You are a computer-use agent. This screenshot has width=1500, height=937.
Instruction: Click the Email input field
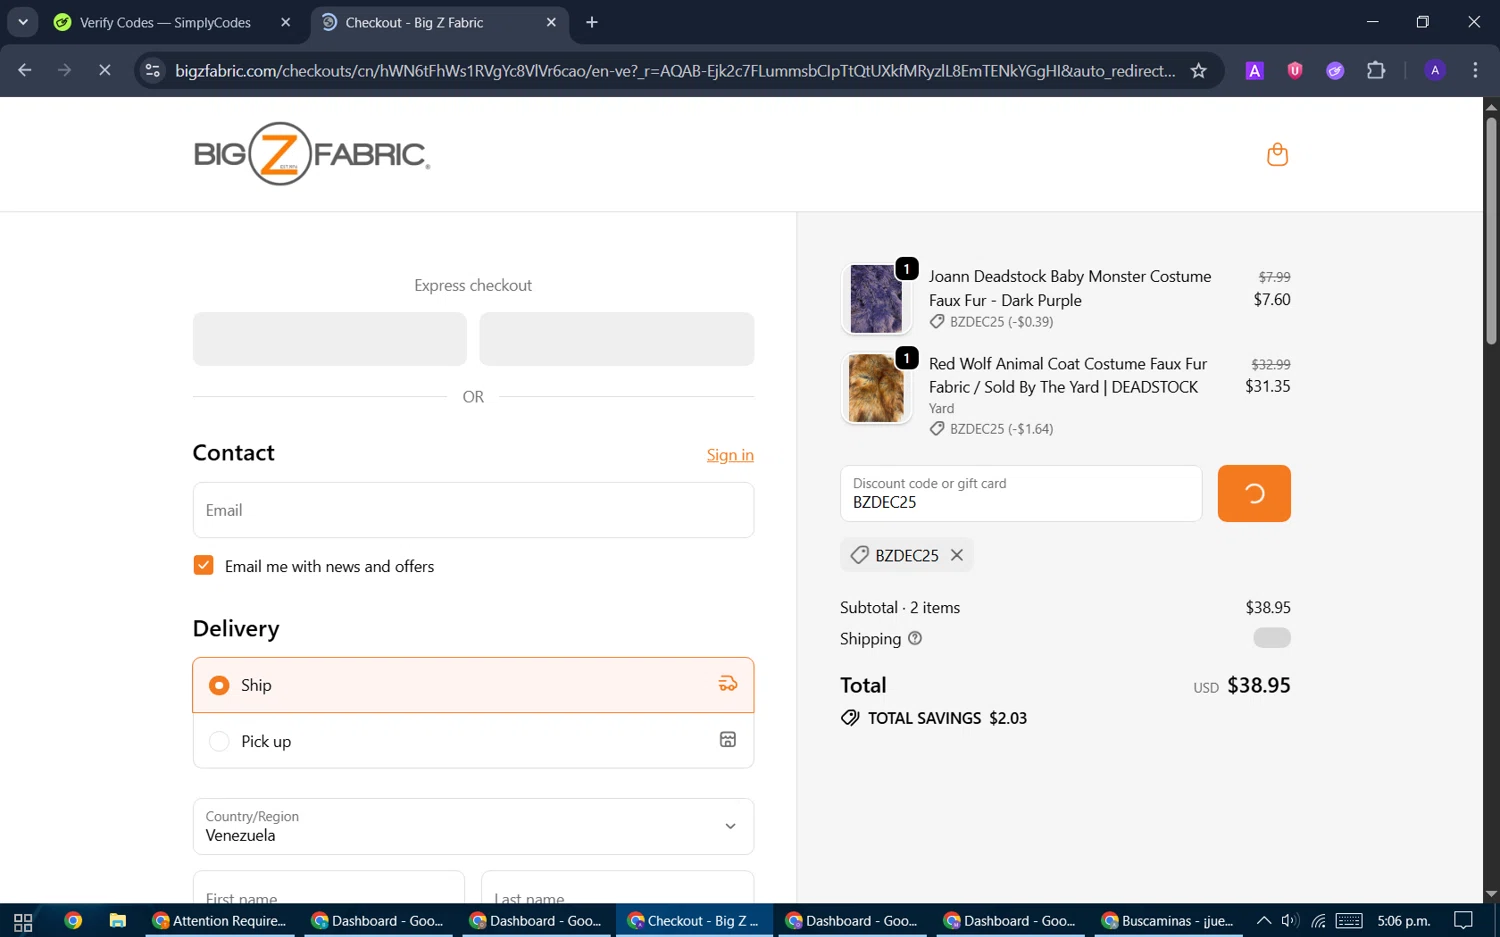473,510
